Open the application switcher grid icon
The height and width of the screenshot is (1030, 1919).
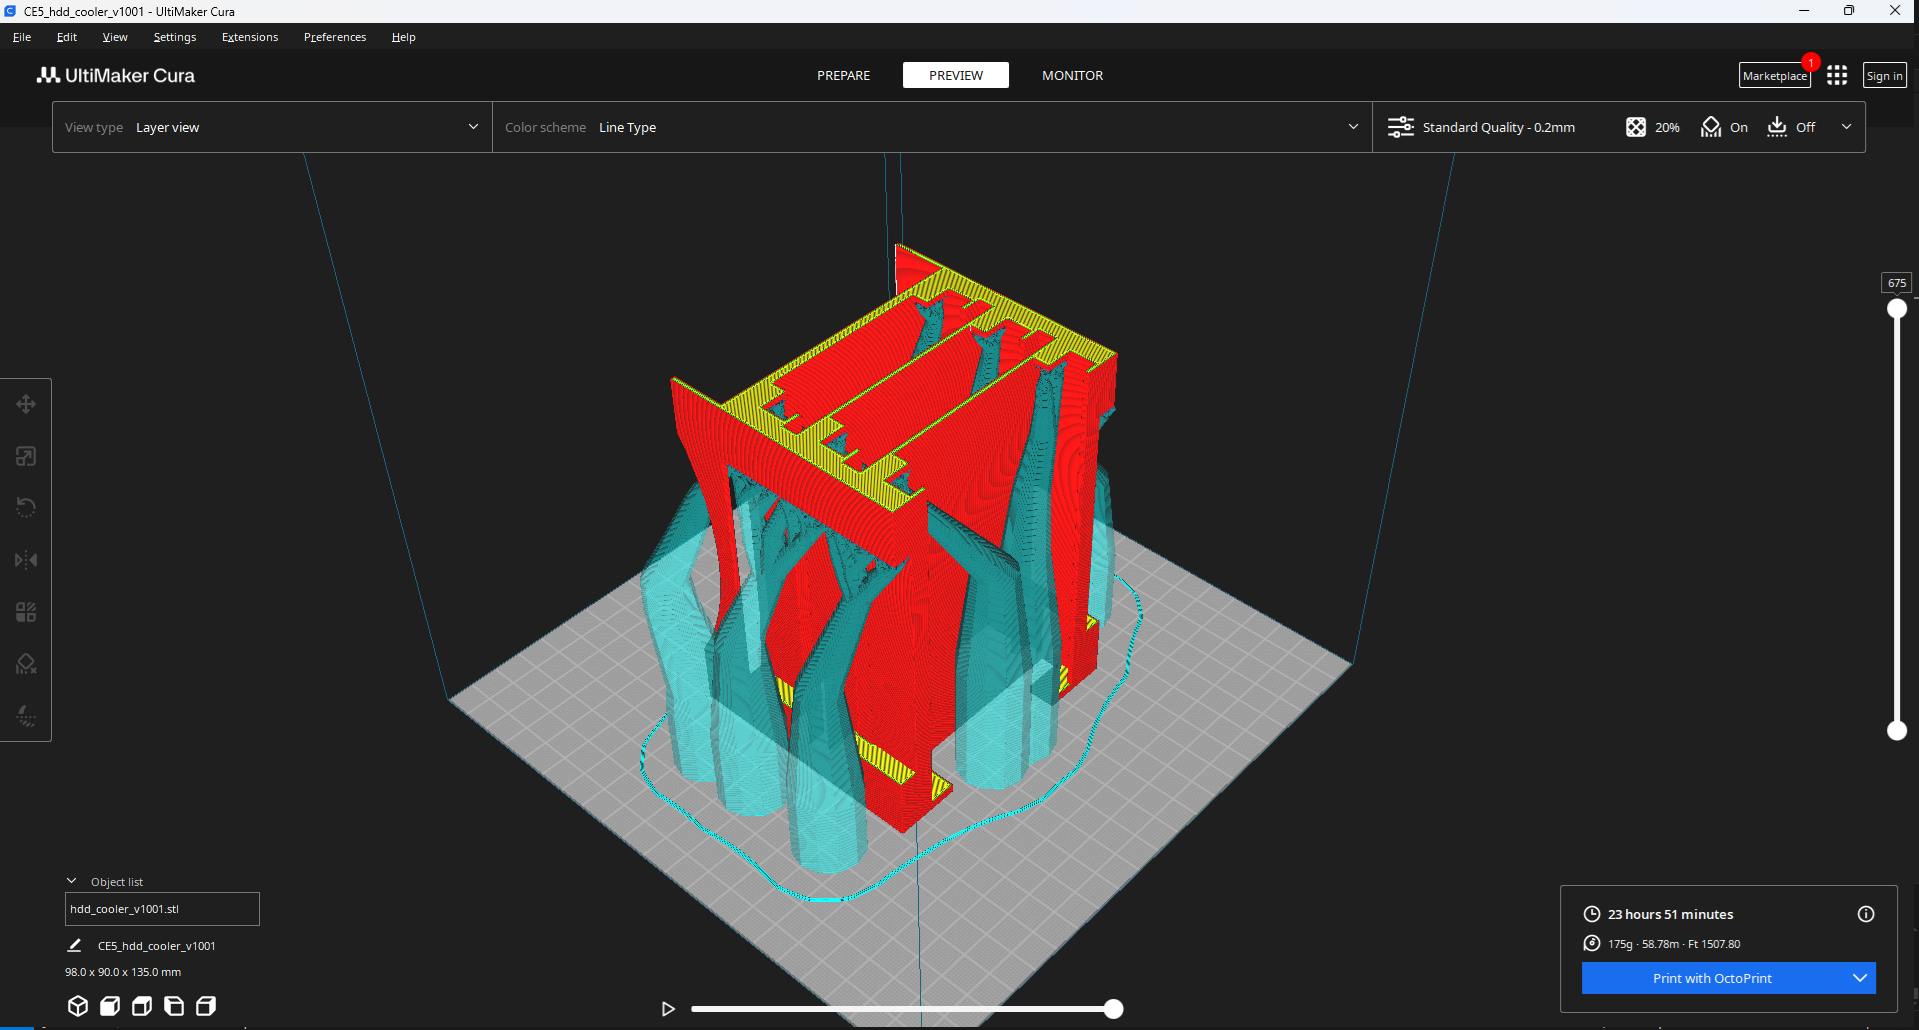click(1836, 76)
